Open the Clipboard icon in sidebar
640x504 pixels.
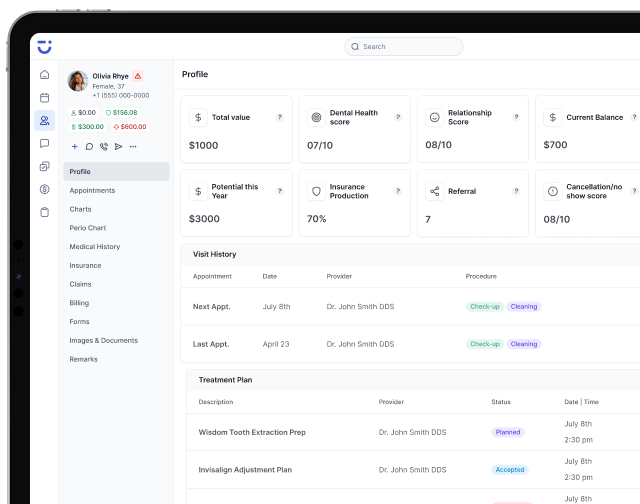click(44, 212)
